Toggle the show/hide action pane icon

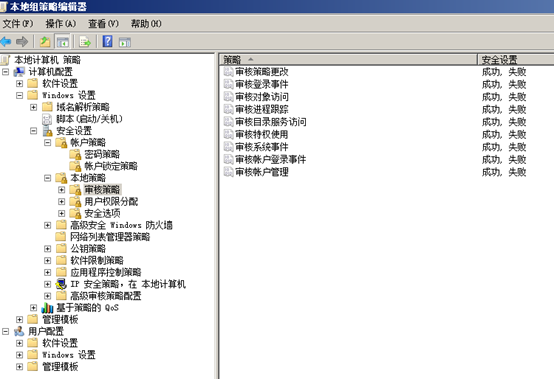125,42
